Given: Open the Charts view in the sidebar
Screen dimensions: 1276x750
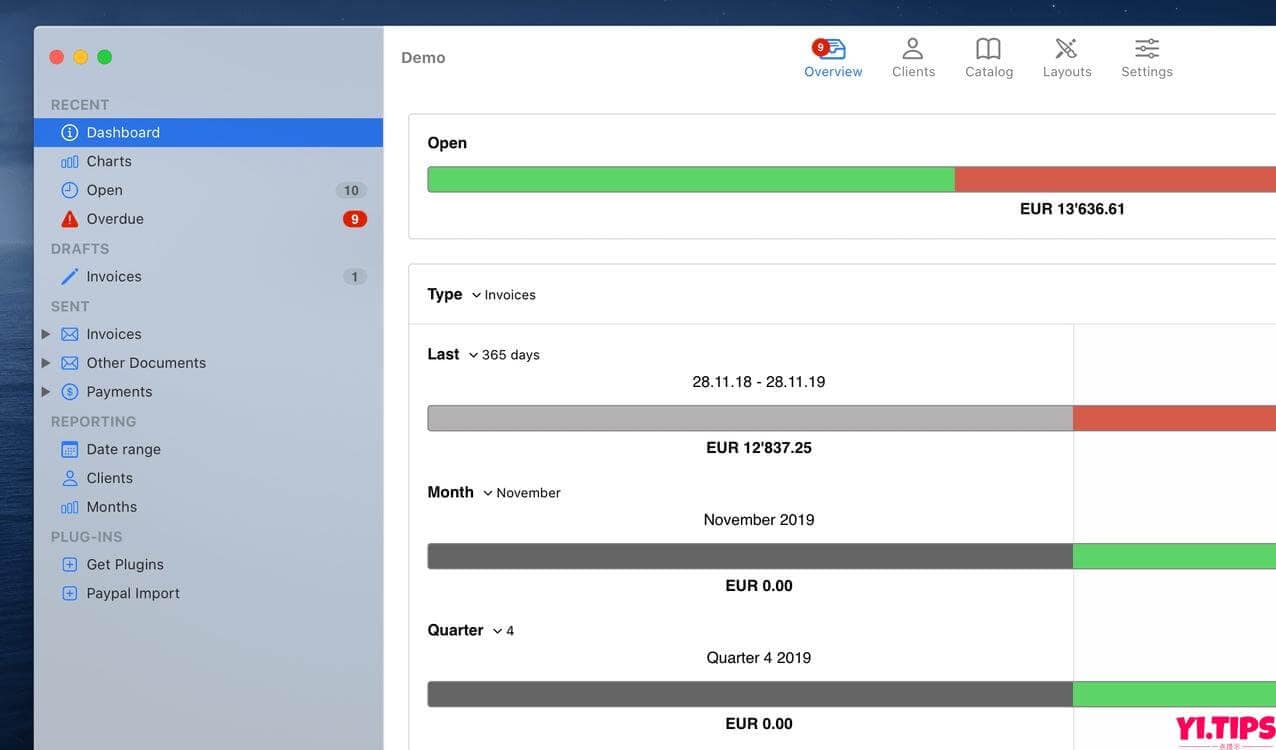Looking at the screenshot, I should [x=108, y=161].
